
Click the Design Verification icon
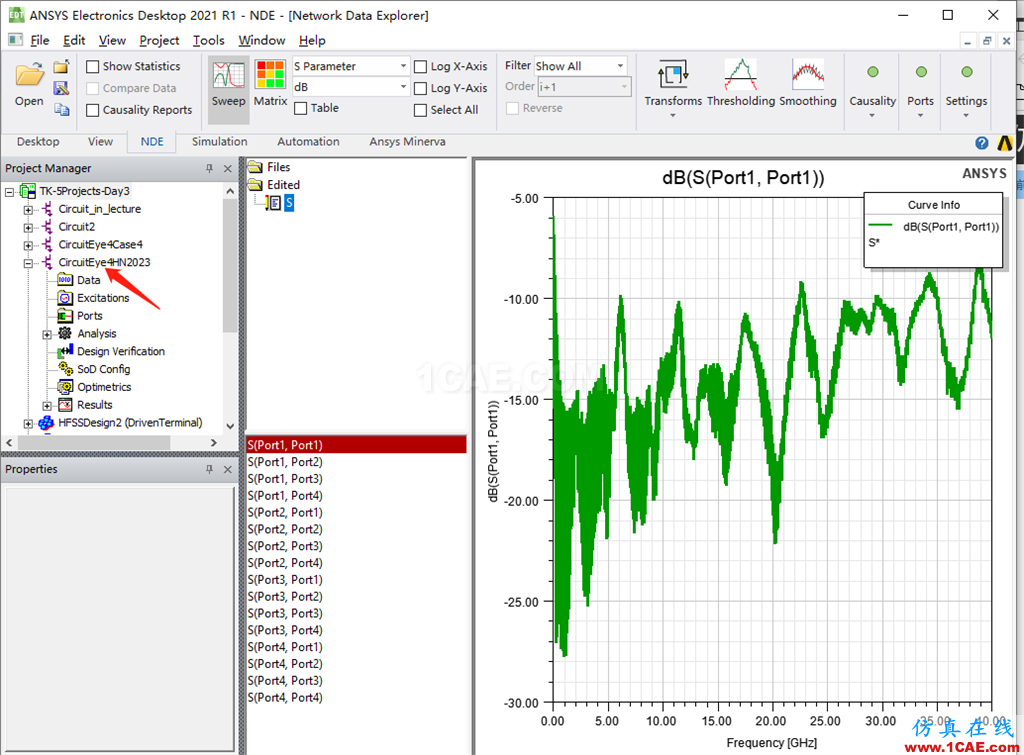(x=65, y=351)
